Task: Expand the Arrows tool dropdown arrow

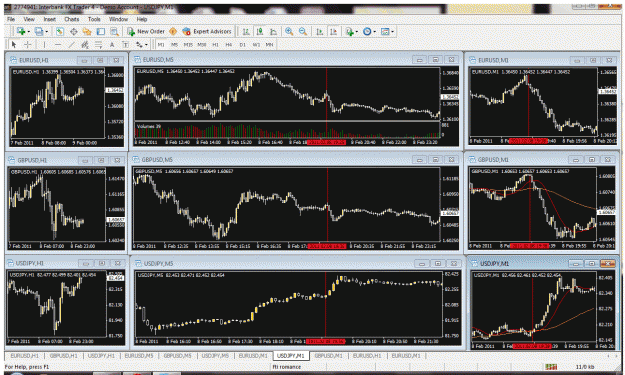Action: click(x=146, y=45)
